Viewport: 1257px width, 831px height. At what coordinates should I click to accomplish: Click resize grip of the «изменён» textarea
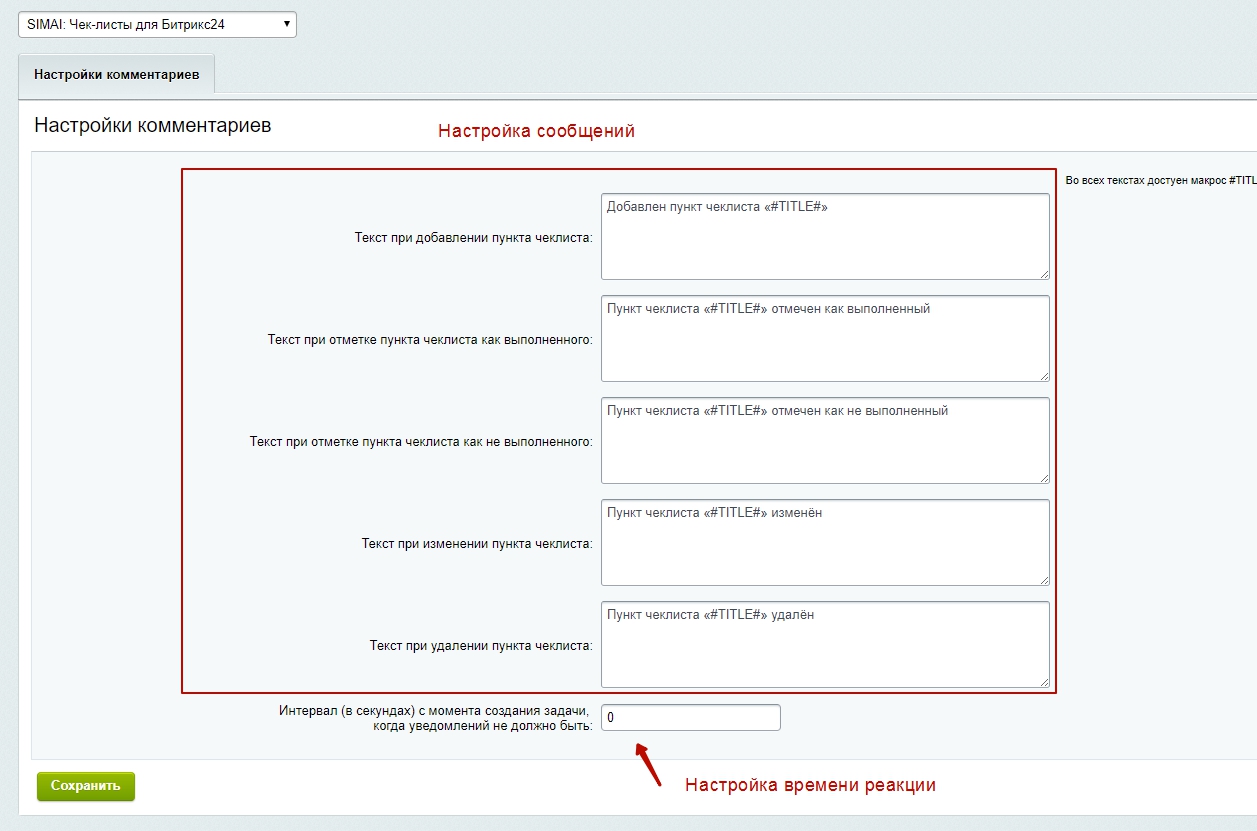(x=1044, y=580)
